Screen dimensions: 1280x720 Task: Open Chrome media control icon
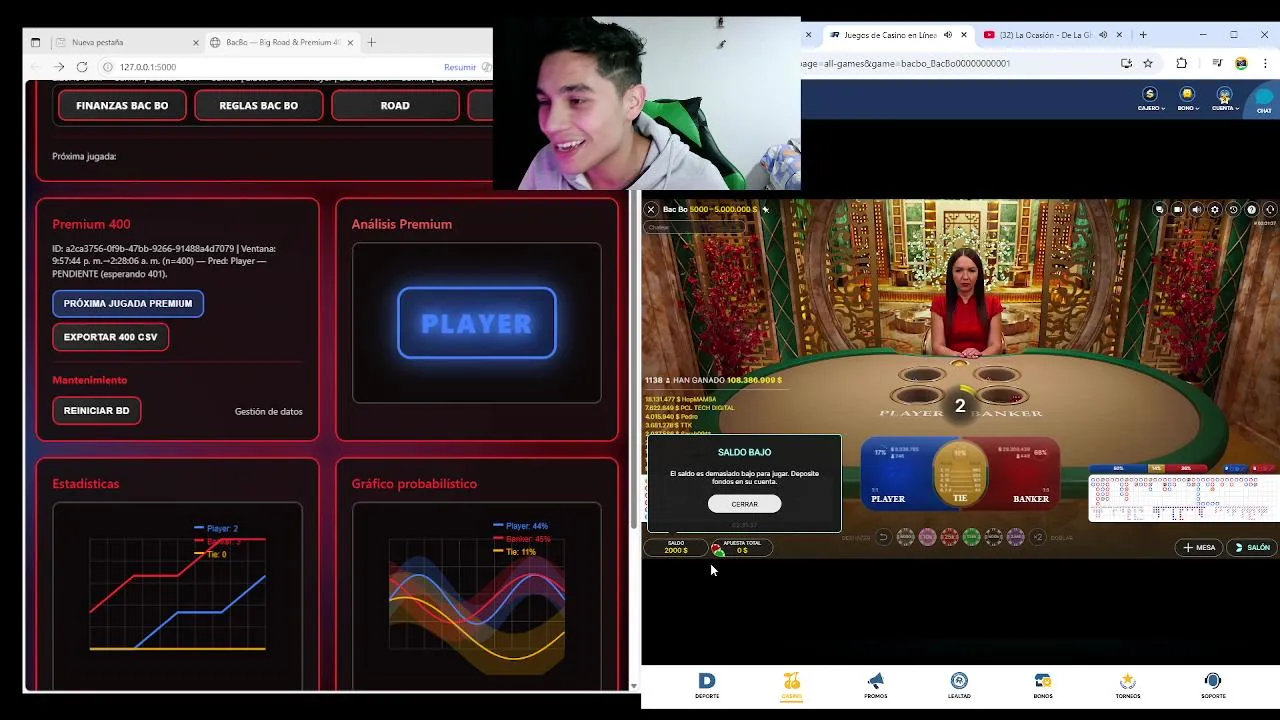pos(1217,63)
